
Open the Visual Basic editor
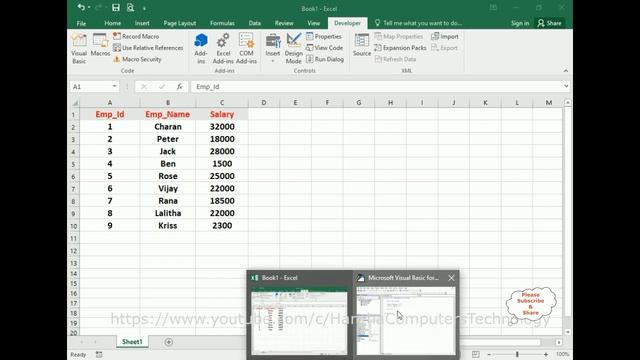tap(79, 49)
